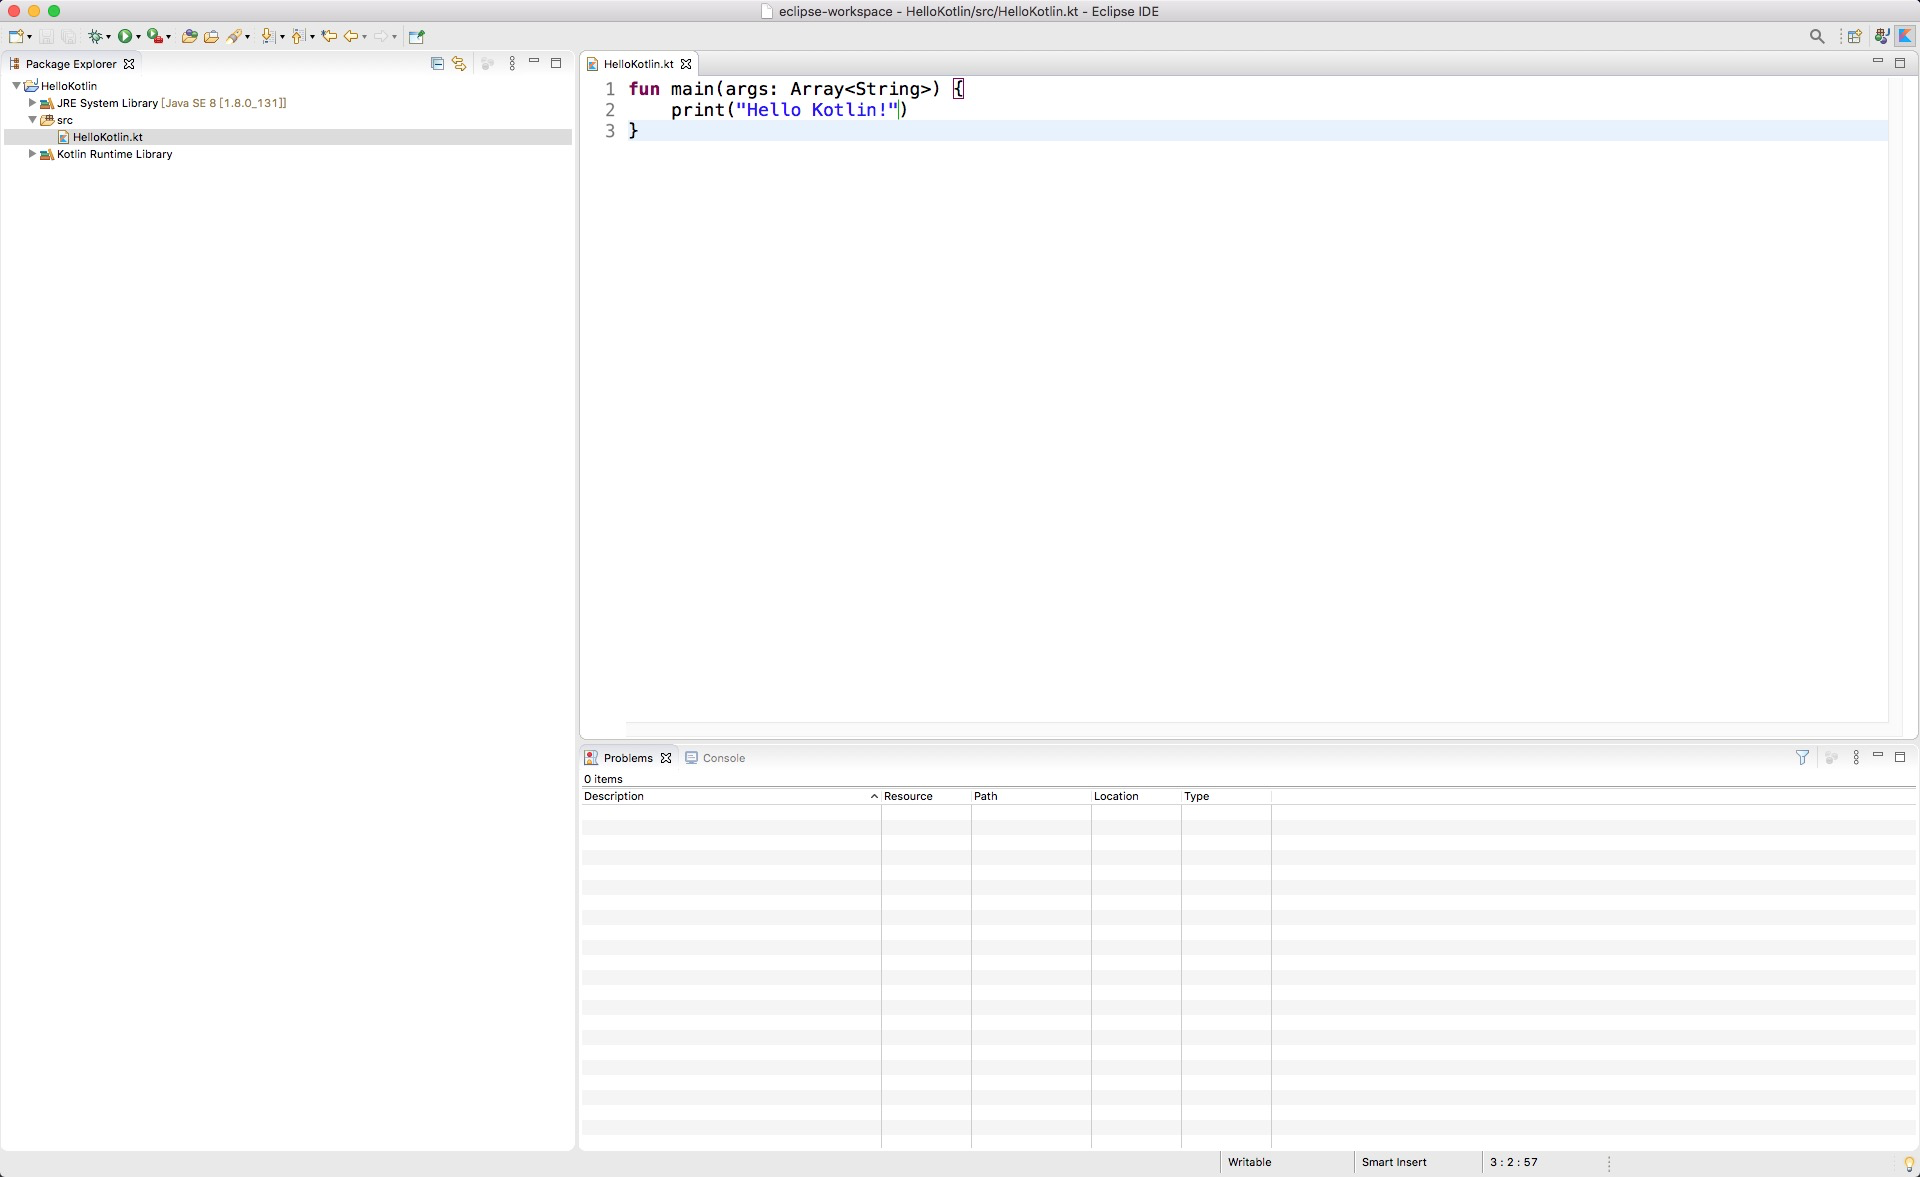Click the Smart Insert status bar entry
This screenshot has width=1920, height=1177.
pyautogui.click(x=1394, y=1162)
